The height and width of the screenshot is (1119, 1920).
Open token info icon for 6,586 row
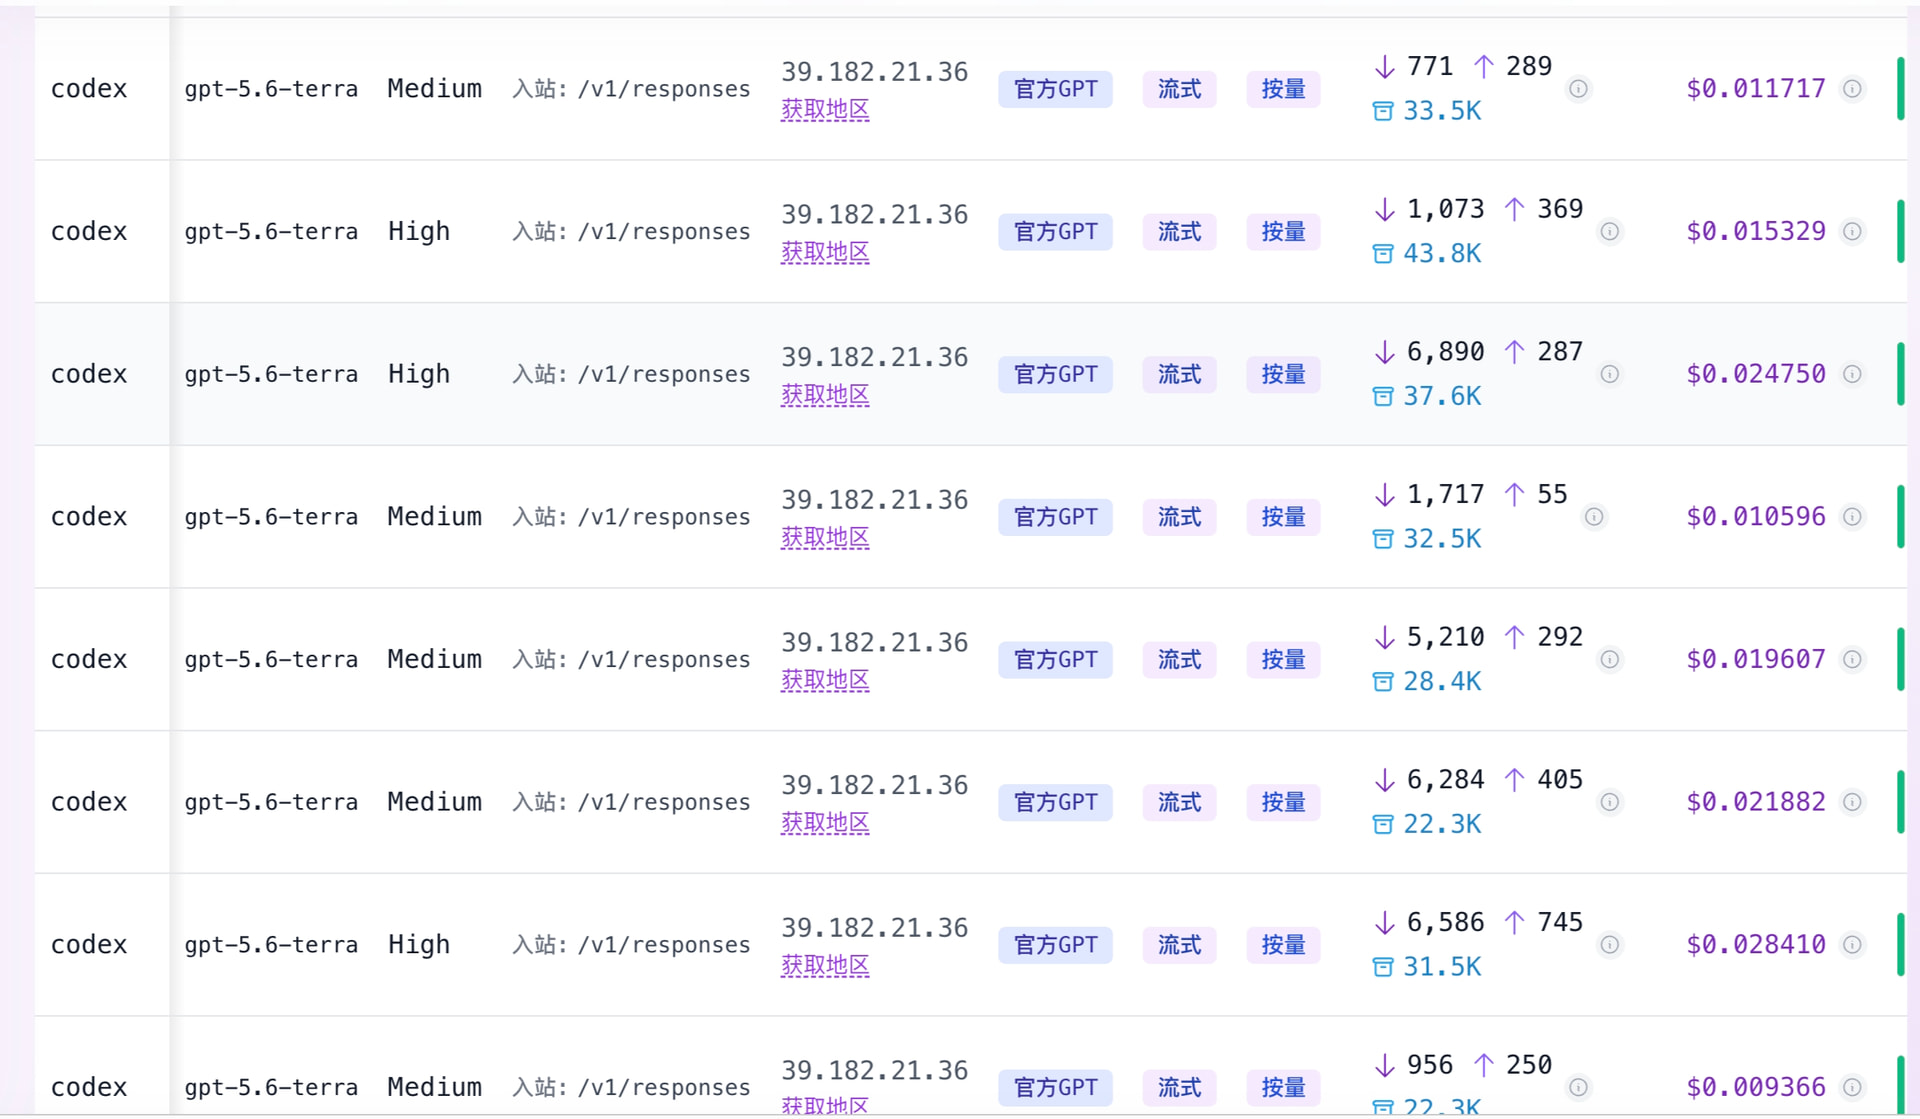(1610, 945)
